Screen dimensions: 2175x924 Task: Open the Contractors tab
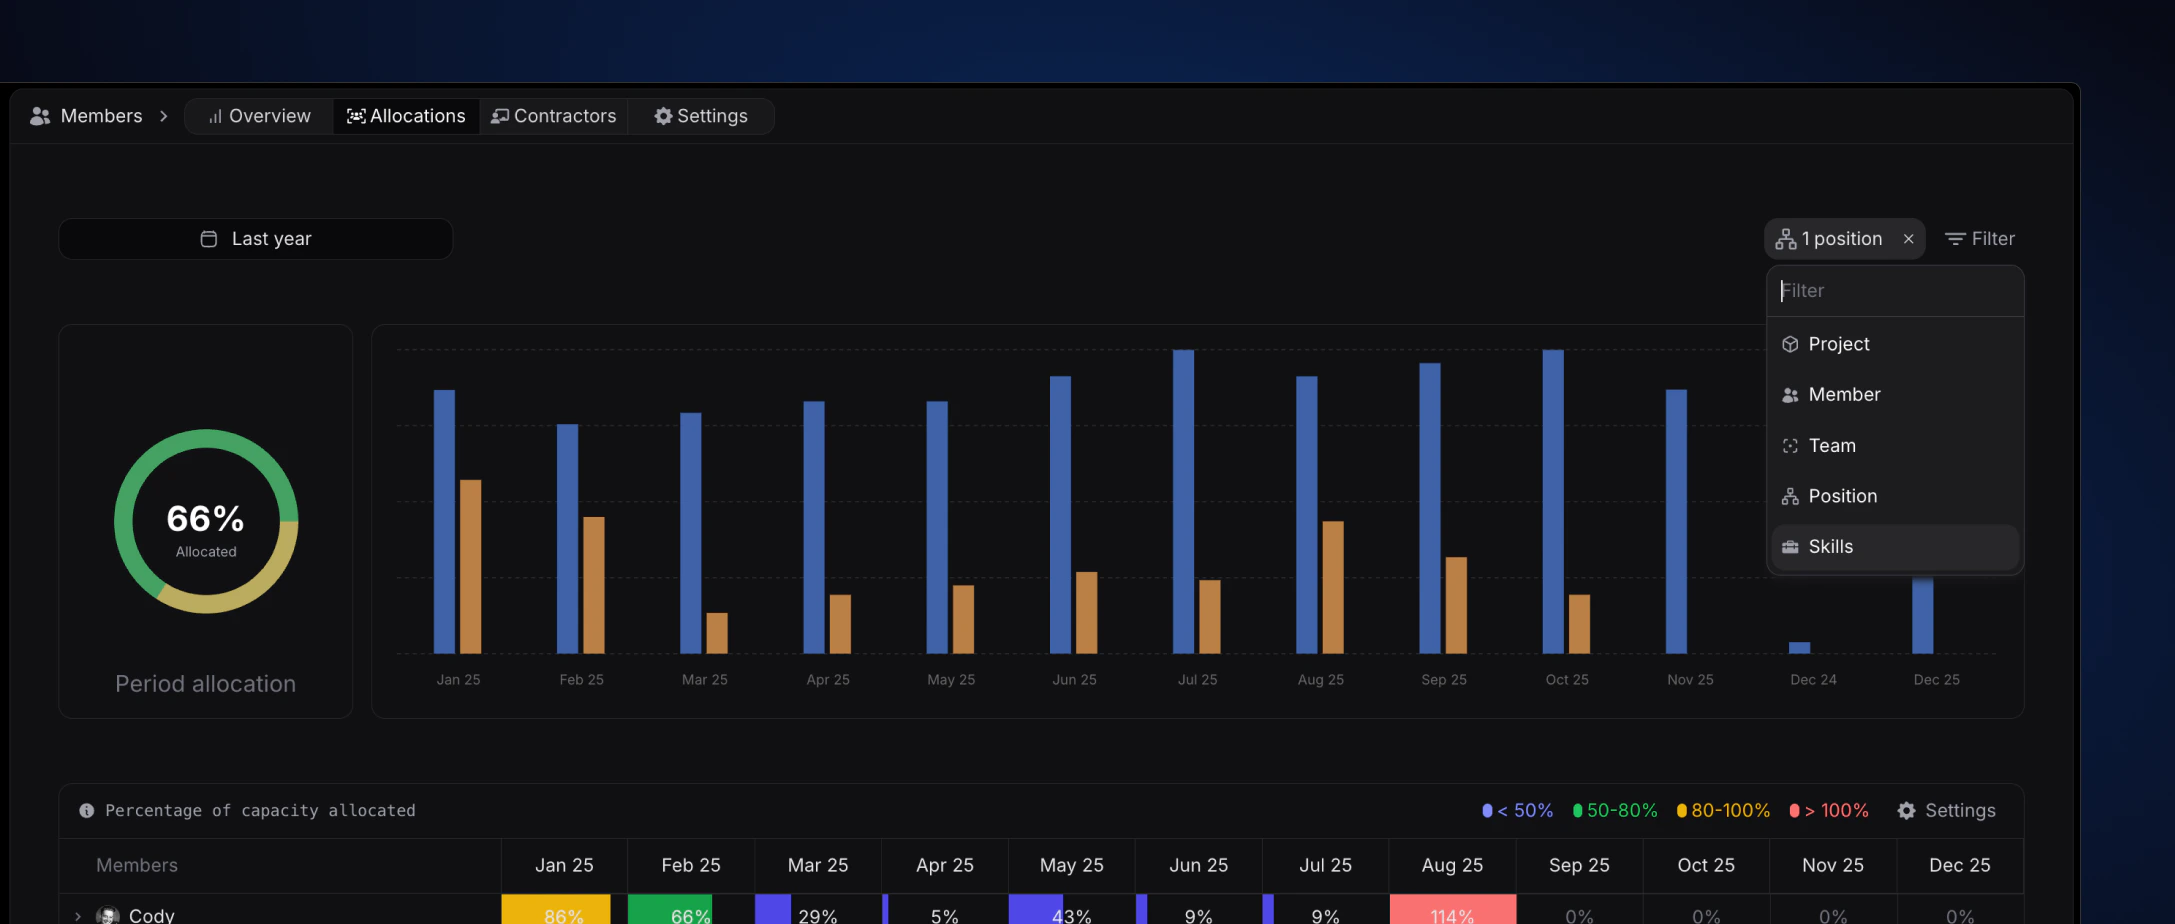554,115
